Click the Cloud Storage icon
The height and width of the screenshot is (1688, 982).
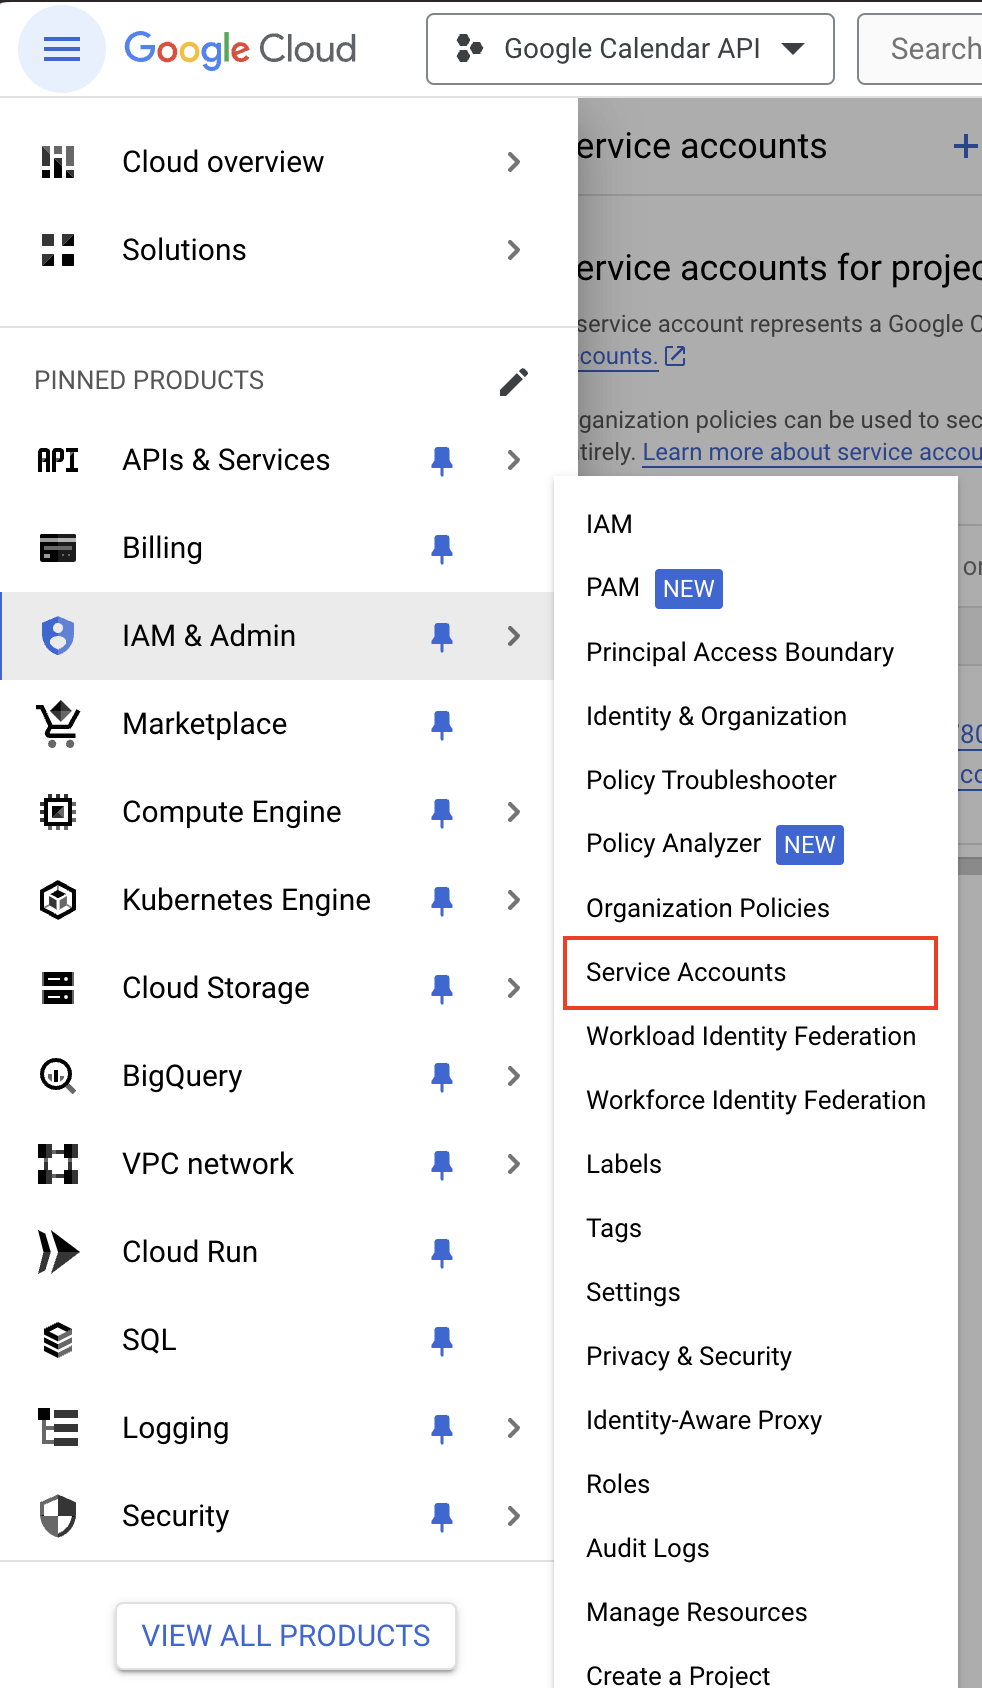coord(58,988)
